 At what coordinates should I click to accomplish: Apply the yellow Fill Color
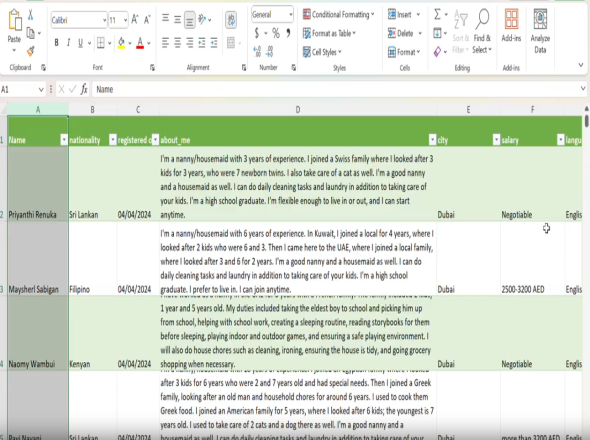click(121, 43)
